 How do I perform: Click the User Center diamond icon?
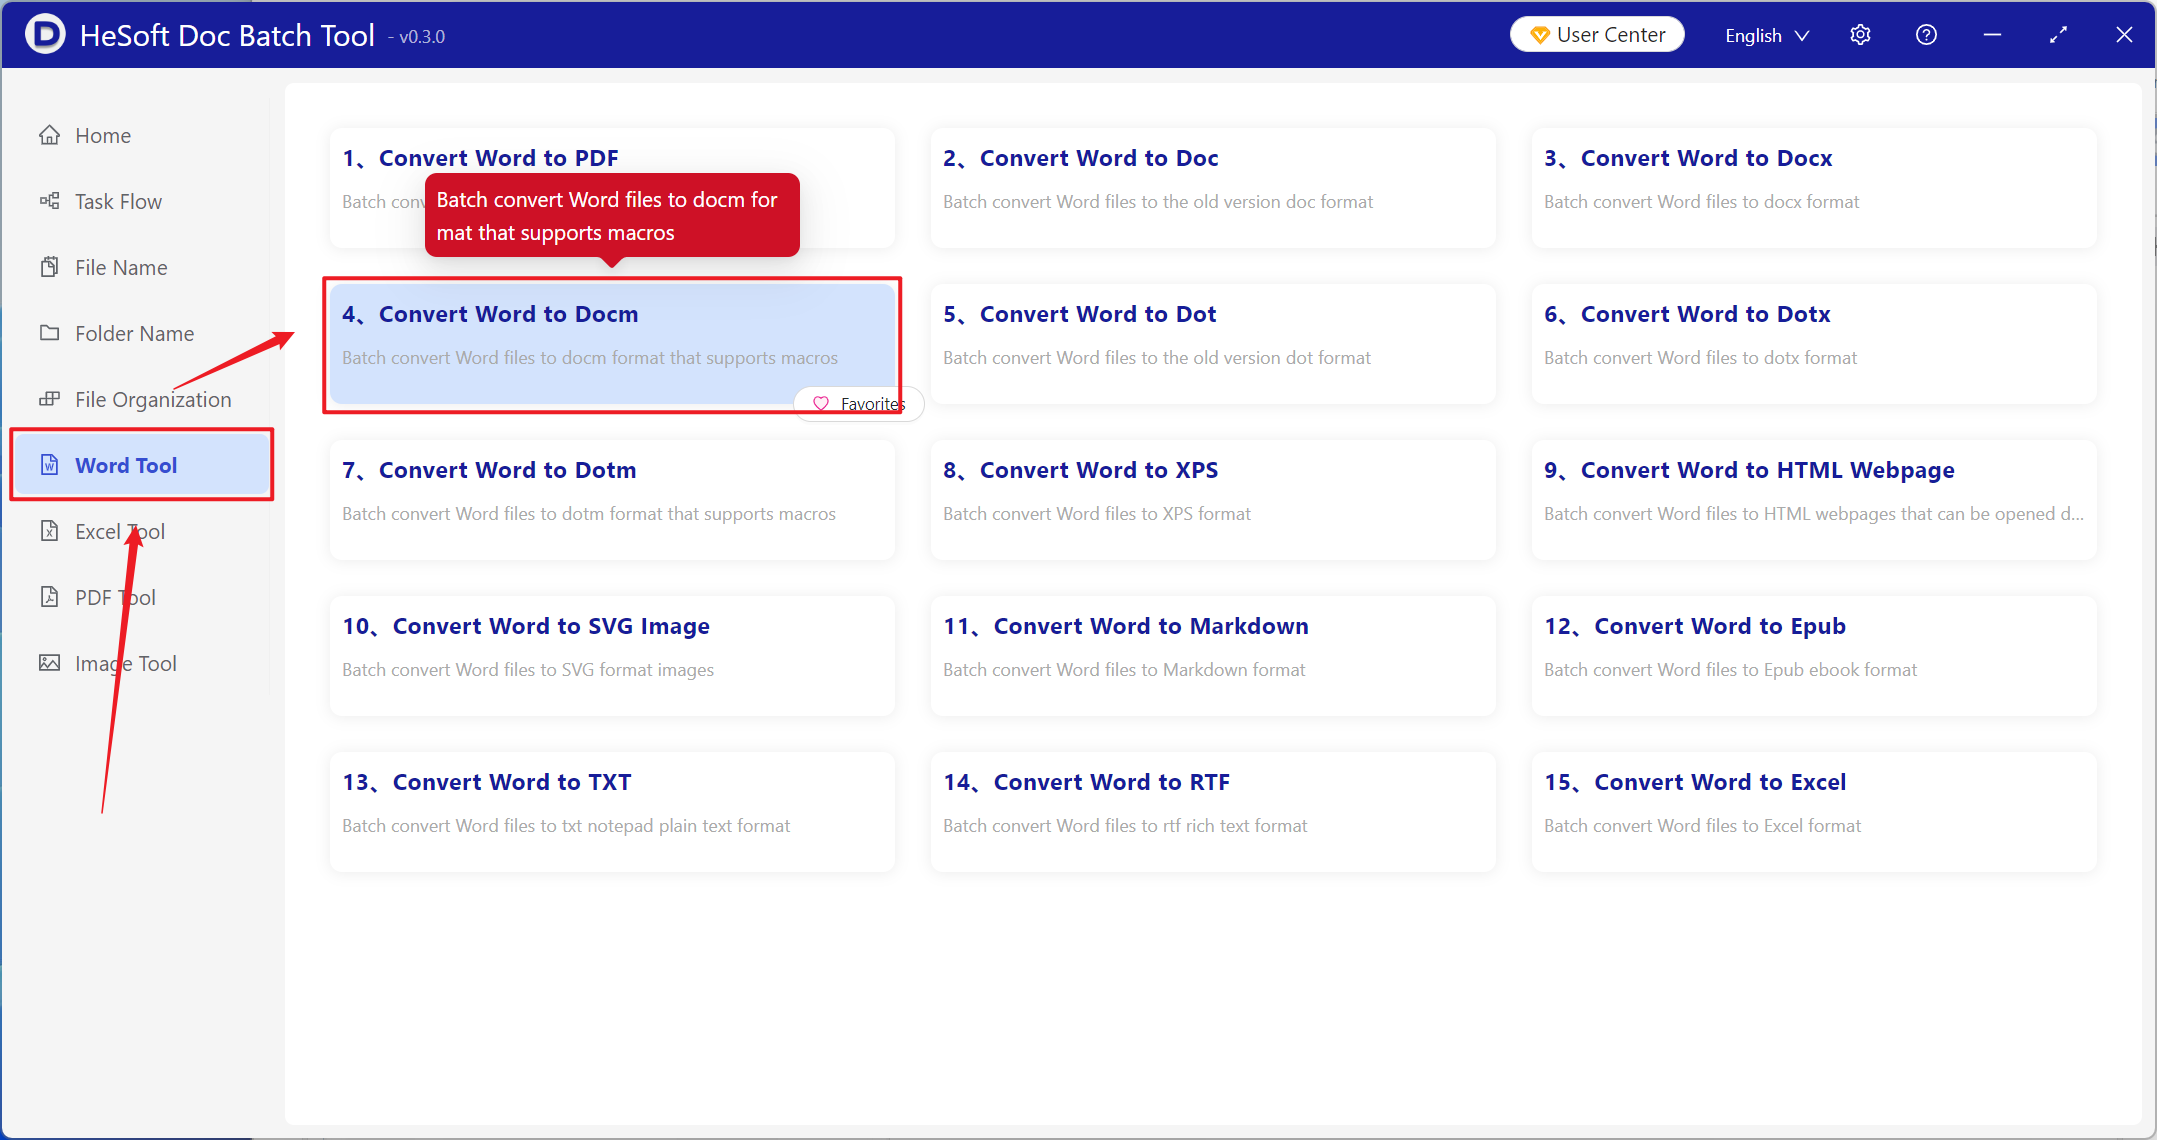(1540, 35)
